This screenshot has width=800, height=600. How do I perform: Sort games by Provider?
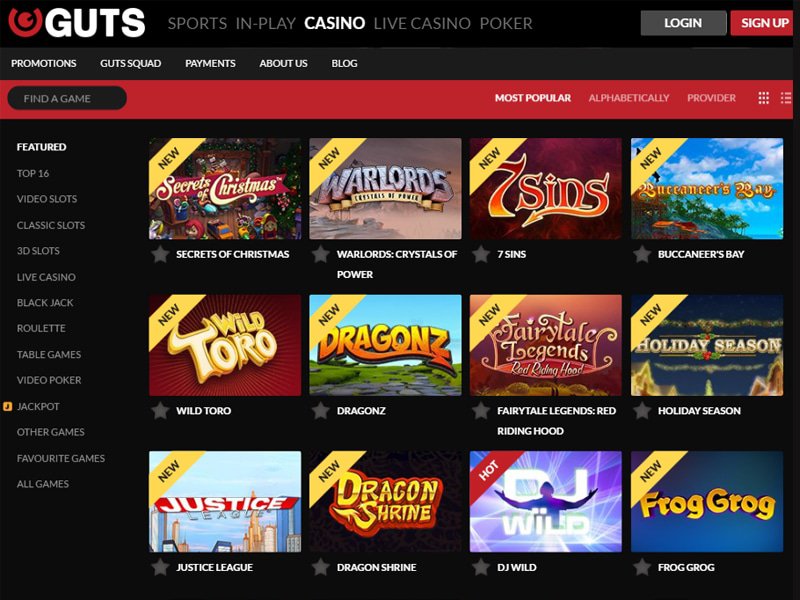[x=711, y=98]
